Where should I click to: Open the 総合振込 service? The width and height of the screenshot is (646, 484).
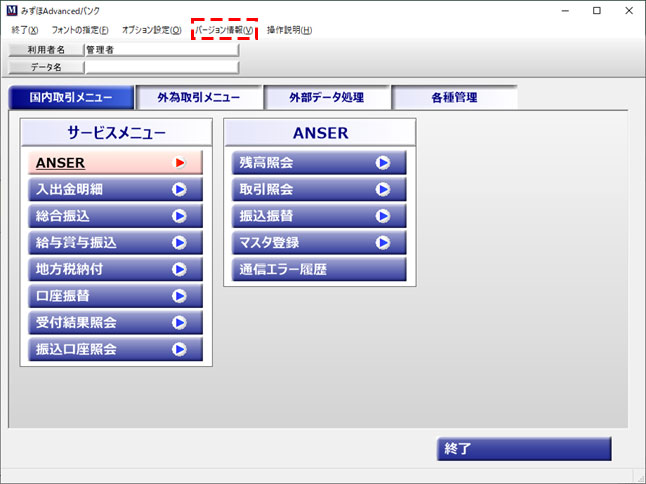click(115, 216)
